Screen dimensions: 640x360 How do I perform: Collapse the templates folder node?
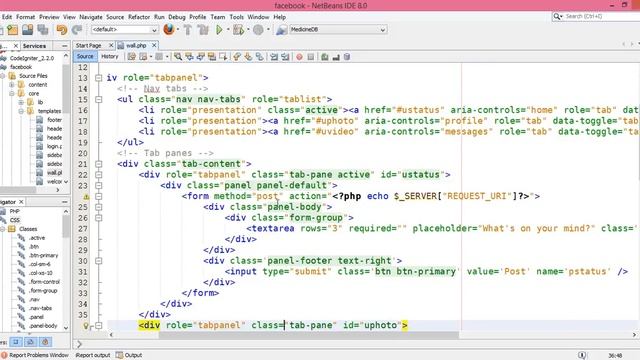[21, 111]
